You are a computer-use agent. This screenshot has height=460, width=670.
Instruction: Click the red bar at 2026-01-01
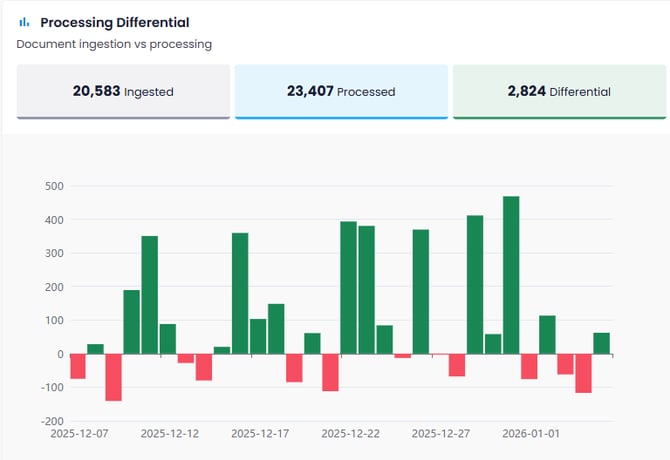529,366
